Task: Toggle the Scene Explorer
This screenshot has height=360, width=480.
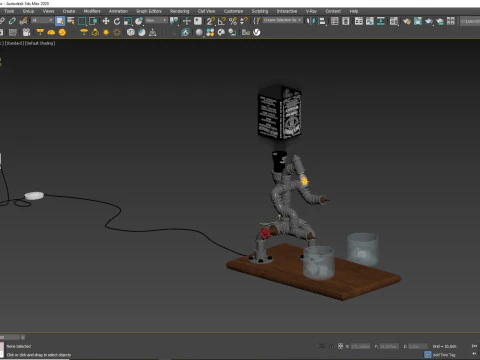Action: click(x=334, y=21)
